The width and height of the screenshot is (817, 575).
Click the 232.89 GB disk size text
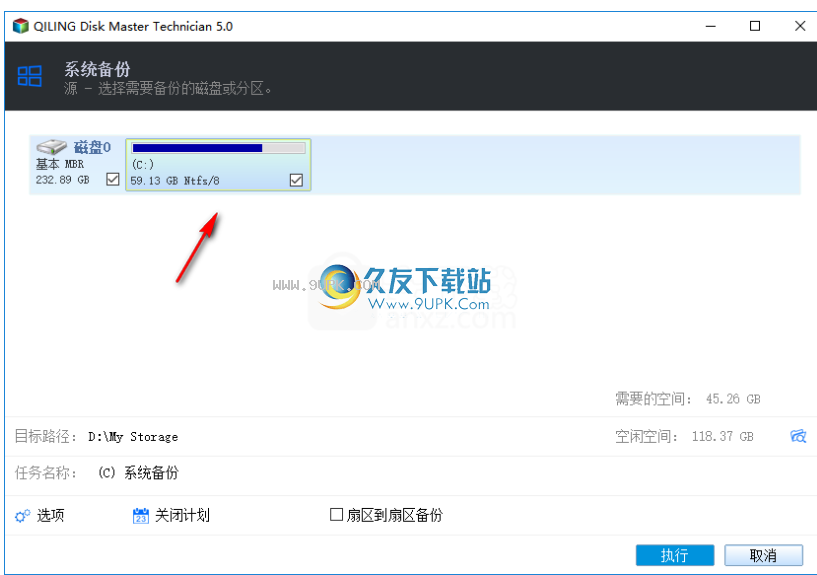click(63, 180)
